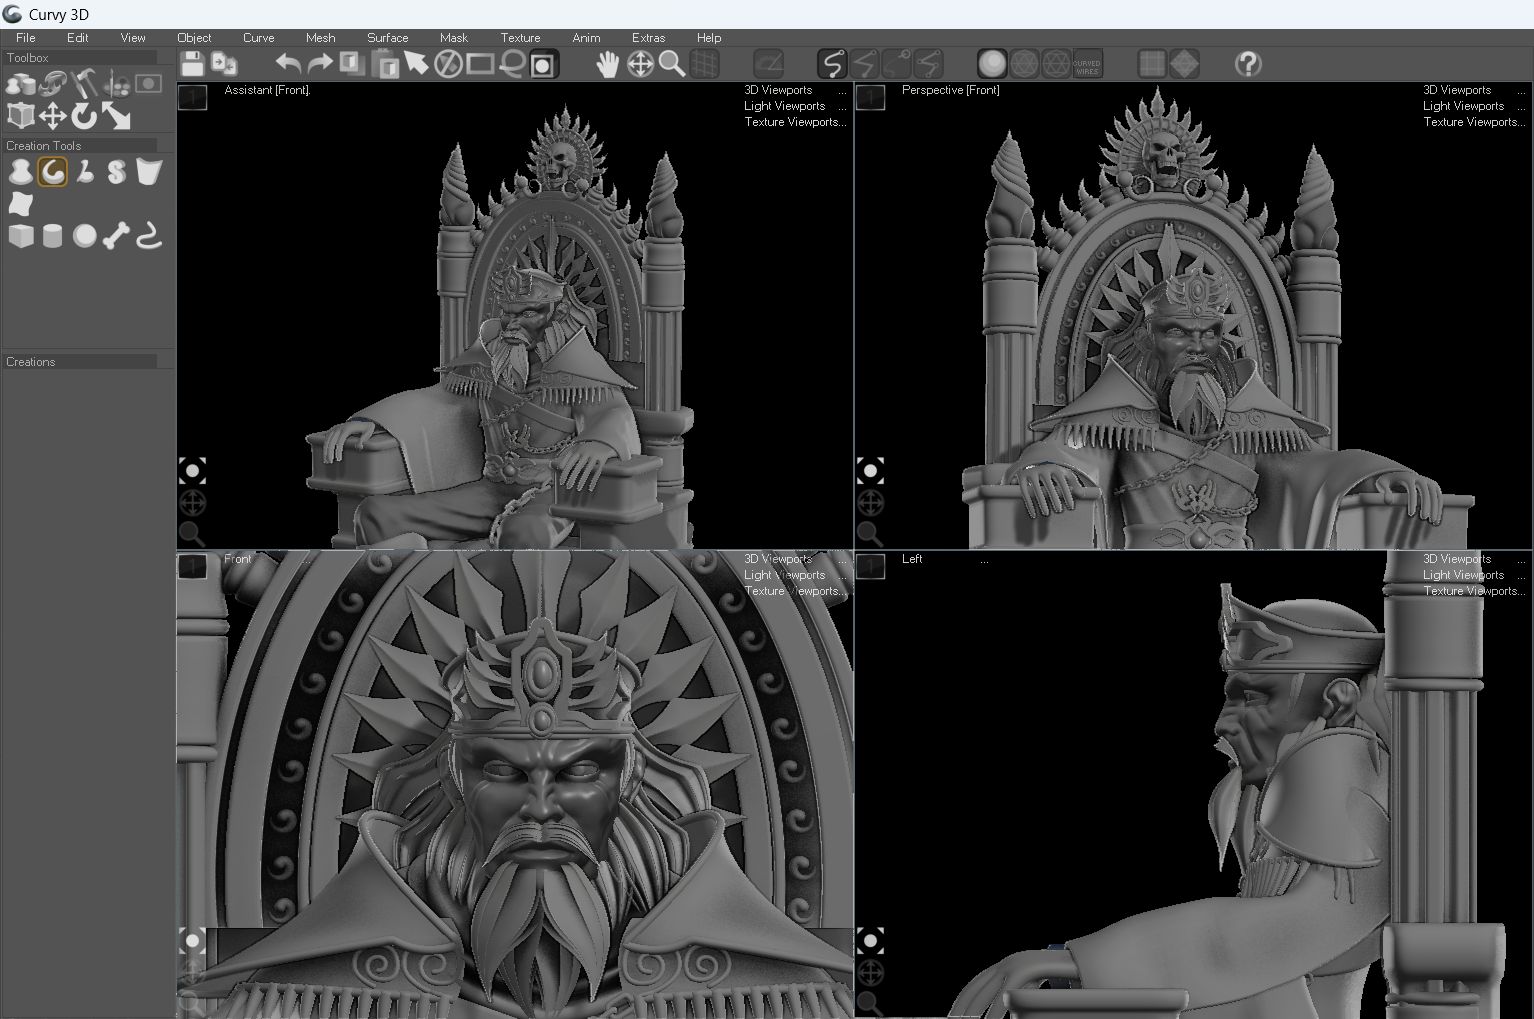The height and width of the screenshot is (1019, 1534).
Task: Choose the S-shaped extrude creation tool
Action: (117, 172)
